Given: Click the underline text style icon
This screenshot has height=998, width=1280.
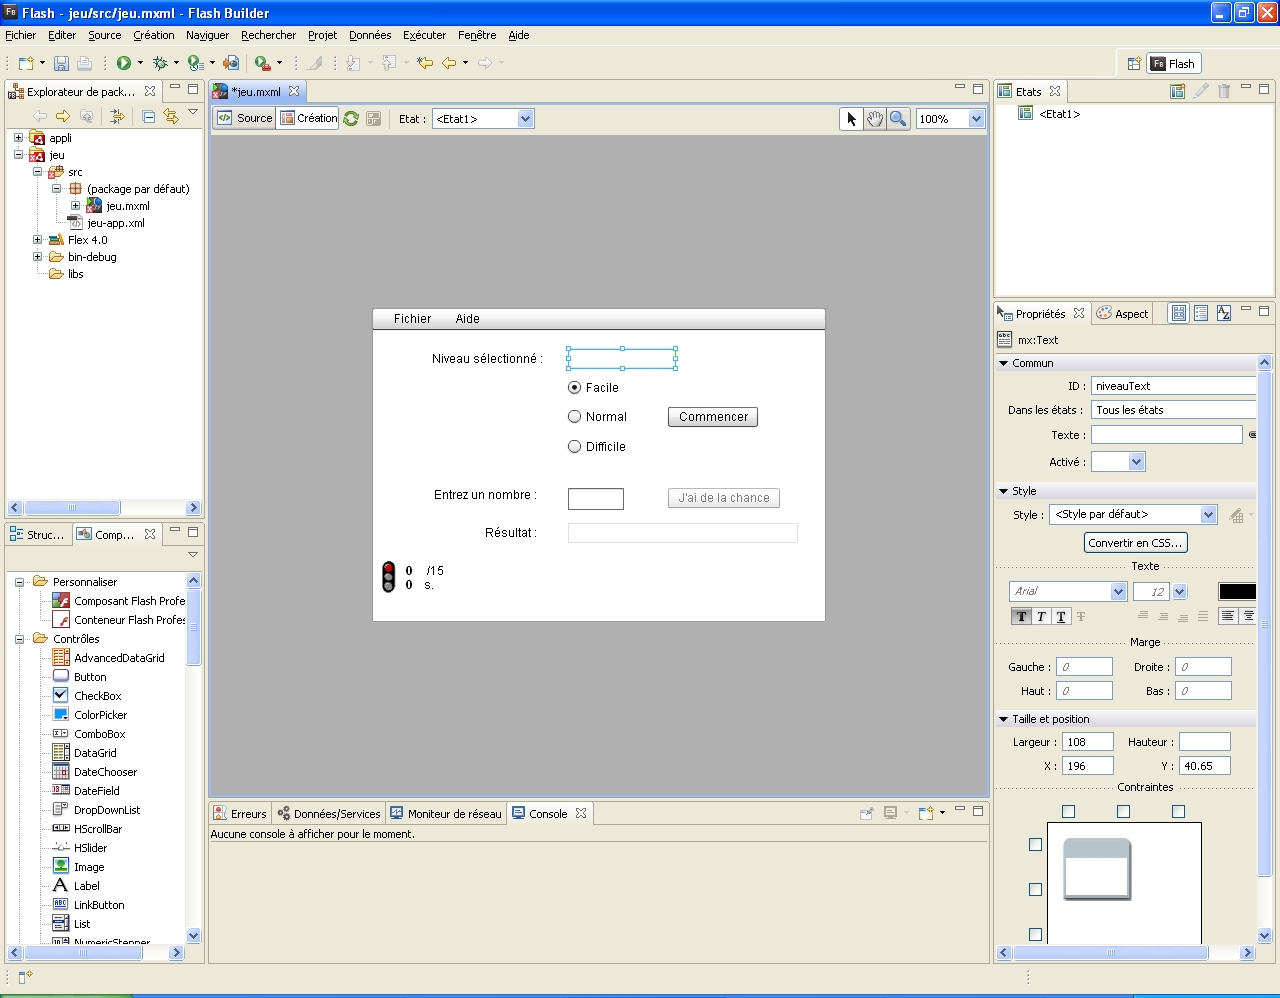Looking at the screenshot, I should (1061, 616).
